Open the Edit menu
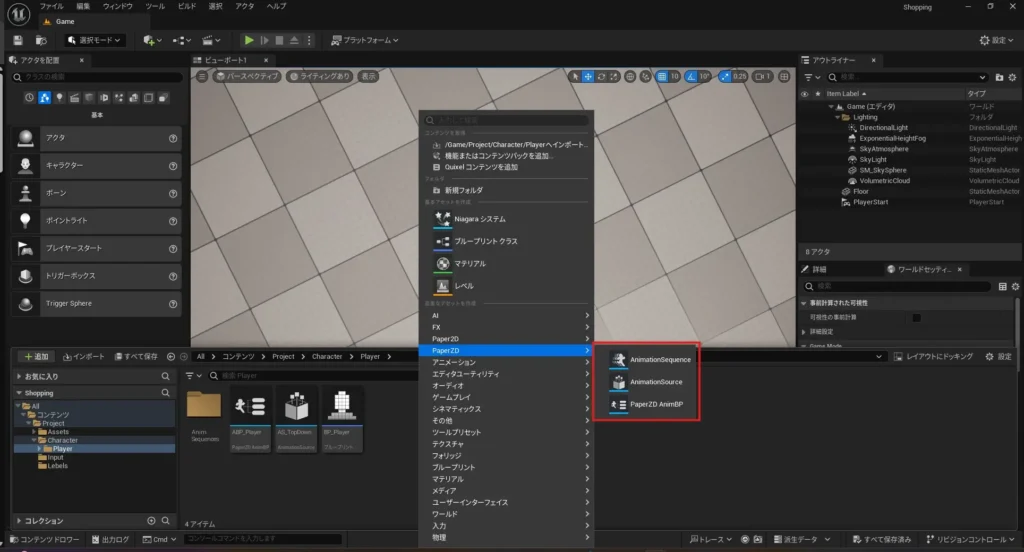This screenshot has height=552, width=1024. pyautogui.click(x=83, y=7)
